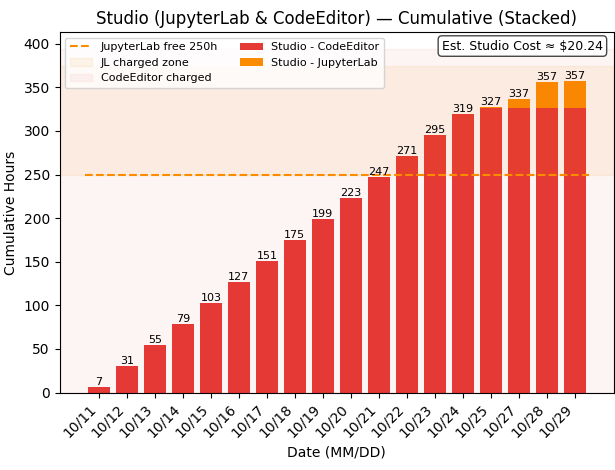615x470 pixels.
Task: Click the Date (MM/DD) x-axis title
Action: tap(336, 452)
